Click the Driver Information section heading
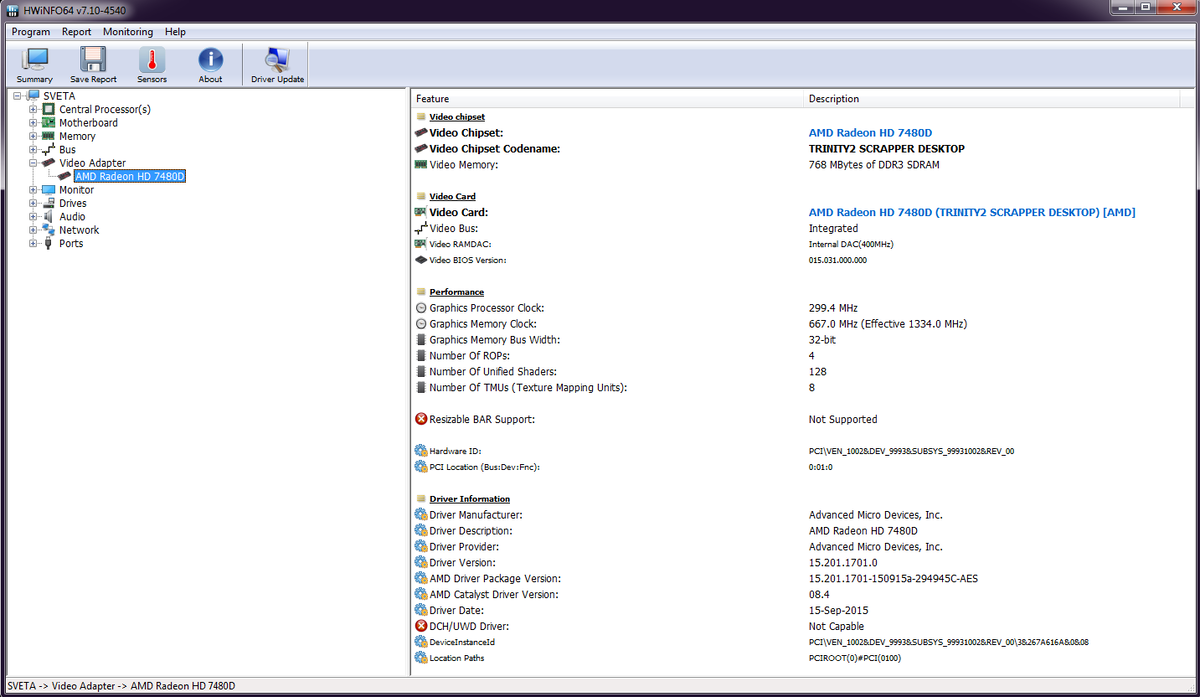Viewport: 1200px width, 697px height. point(470,499)
